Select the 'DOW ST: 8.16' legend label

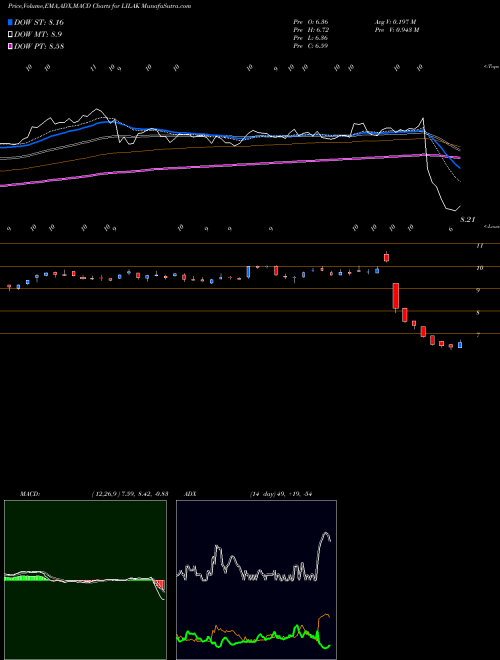coord(39,22)
